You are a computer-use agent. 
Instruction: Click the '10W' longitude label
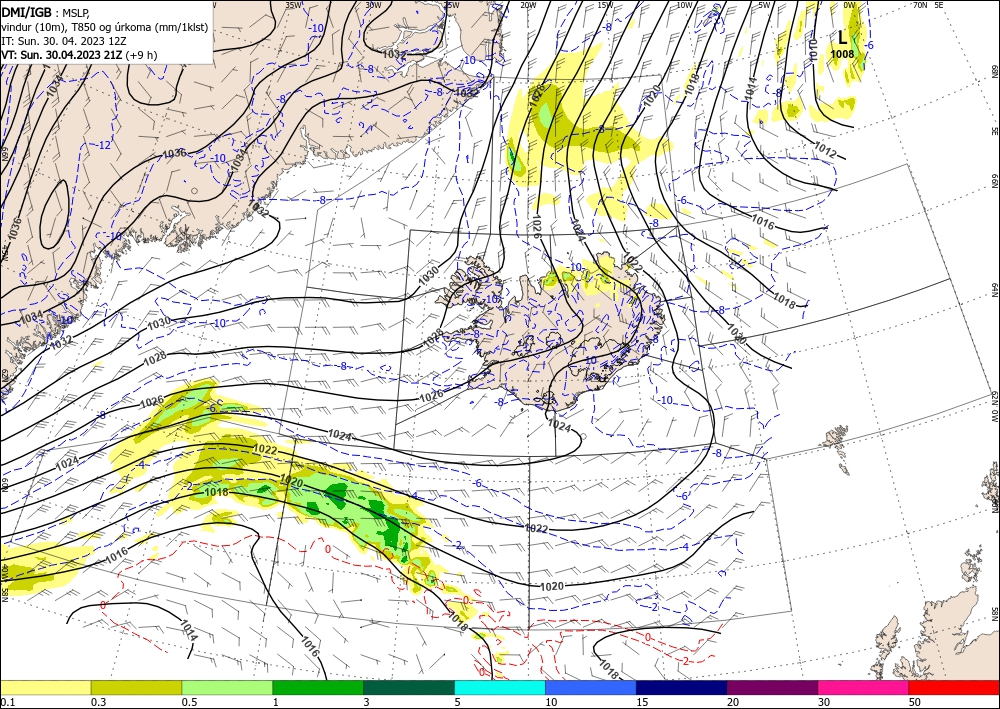point(684,5)
